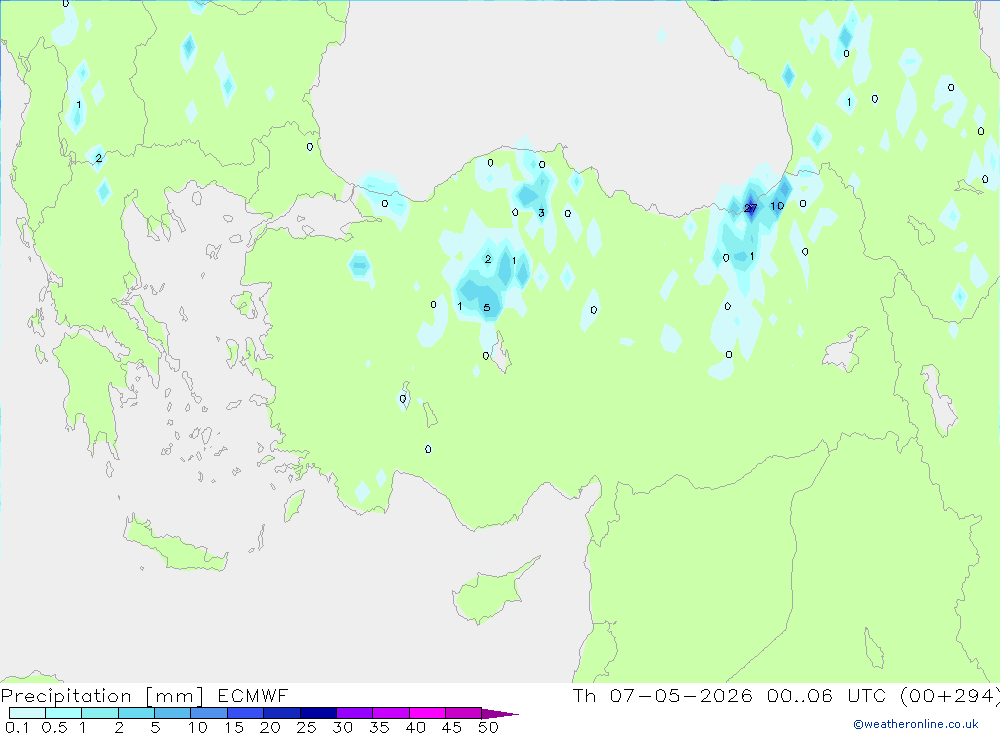
Task: Click the '25' legend scale label
Action: (306, 727)
